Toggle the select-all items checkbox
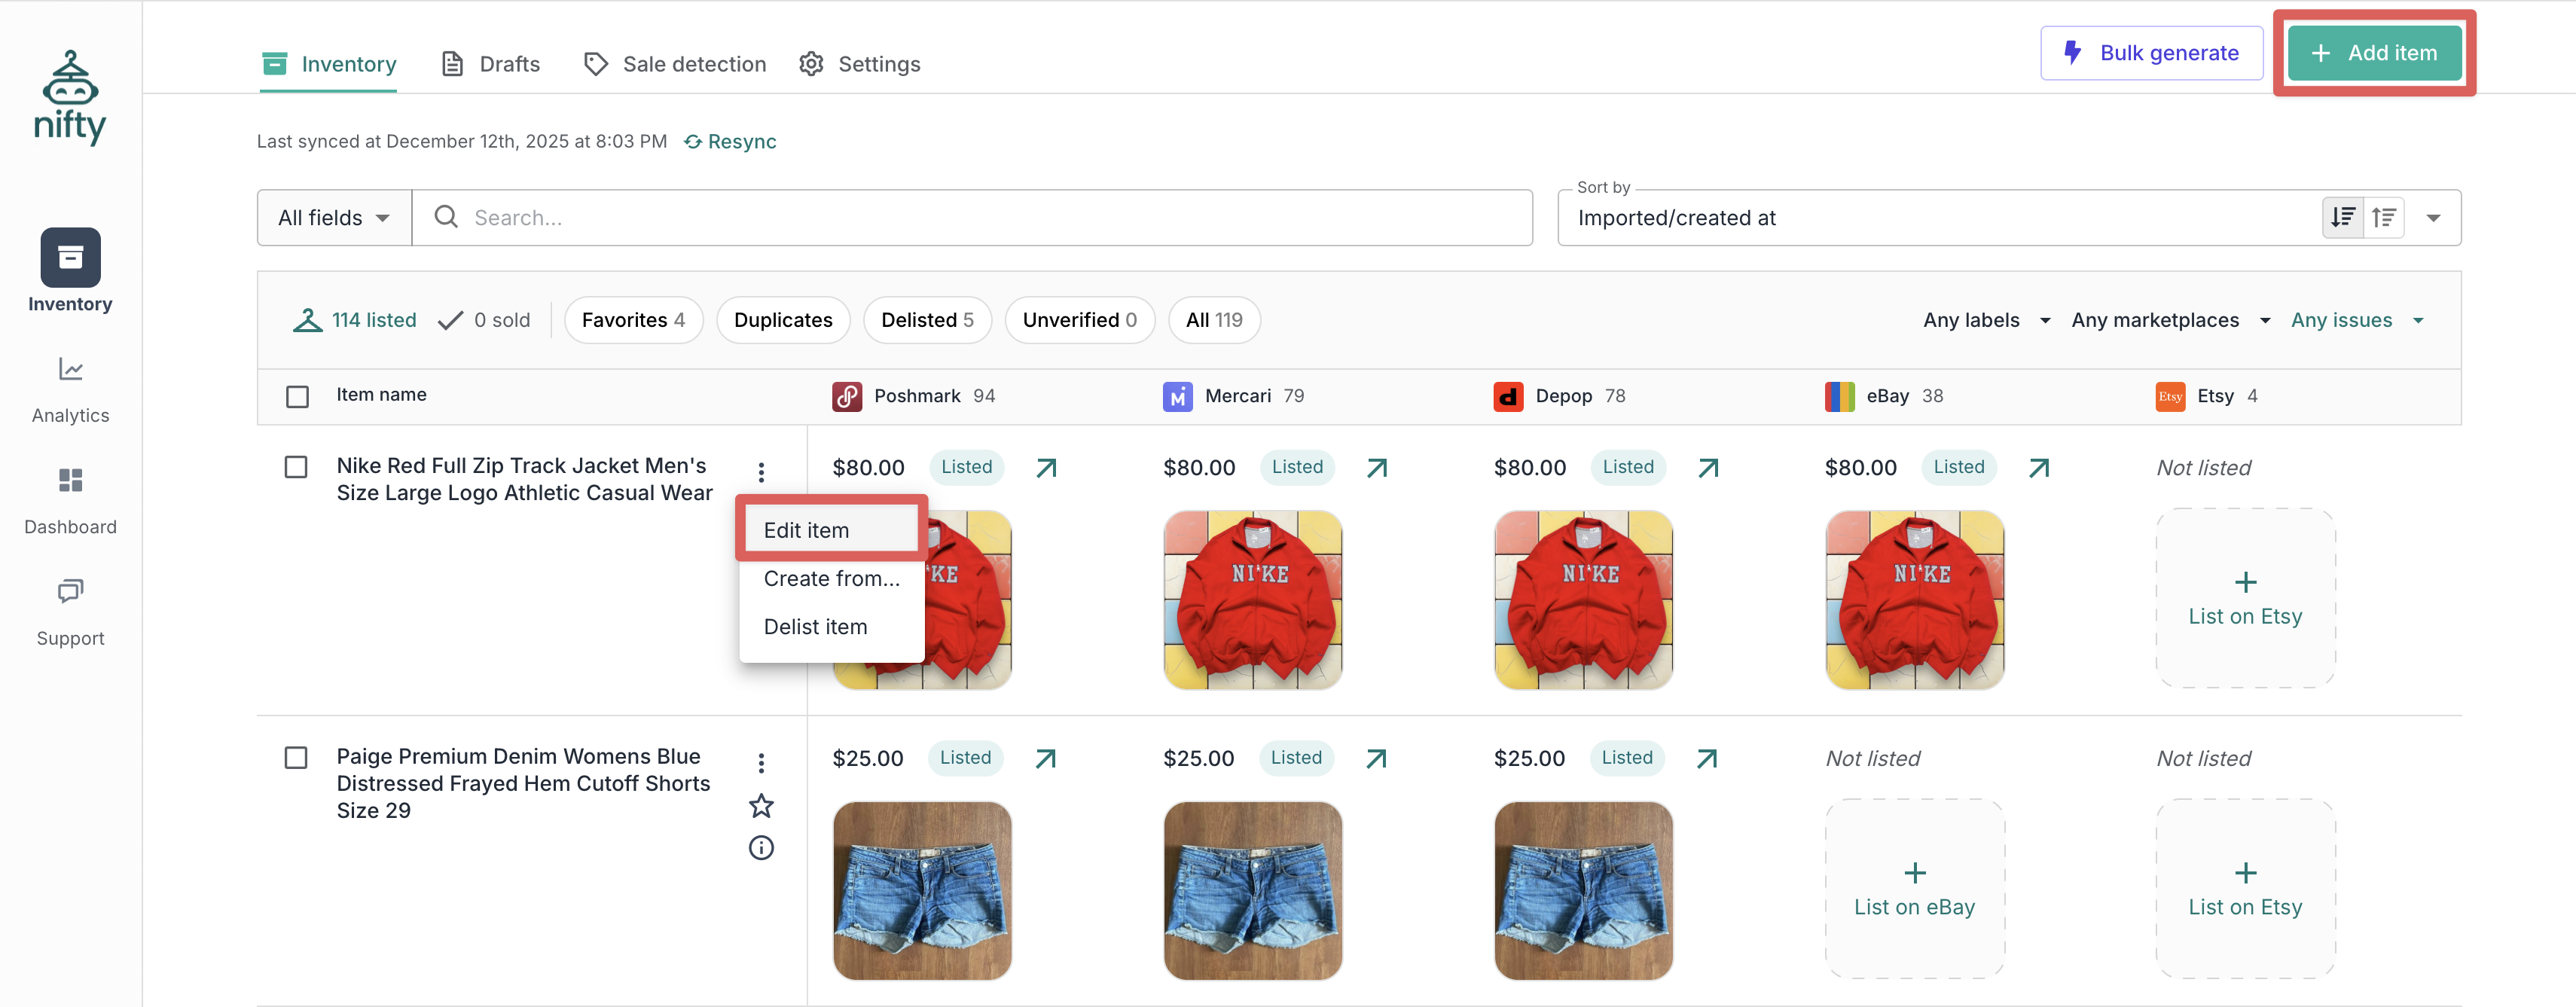This screenshot has width=2576, height=1007. coord(297,396)
